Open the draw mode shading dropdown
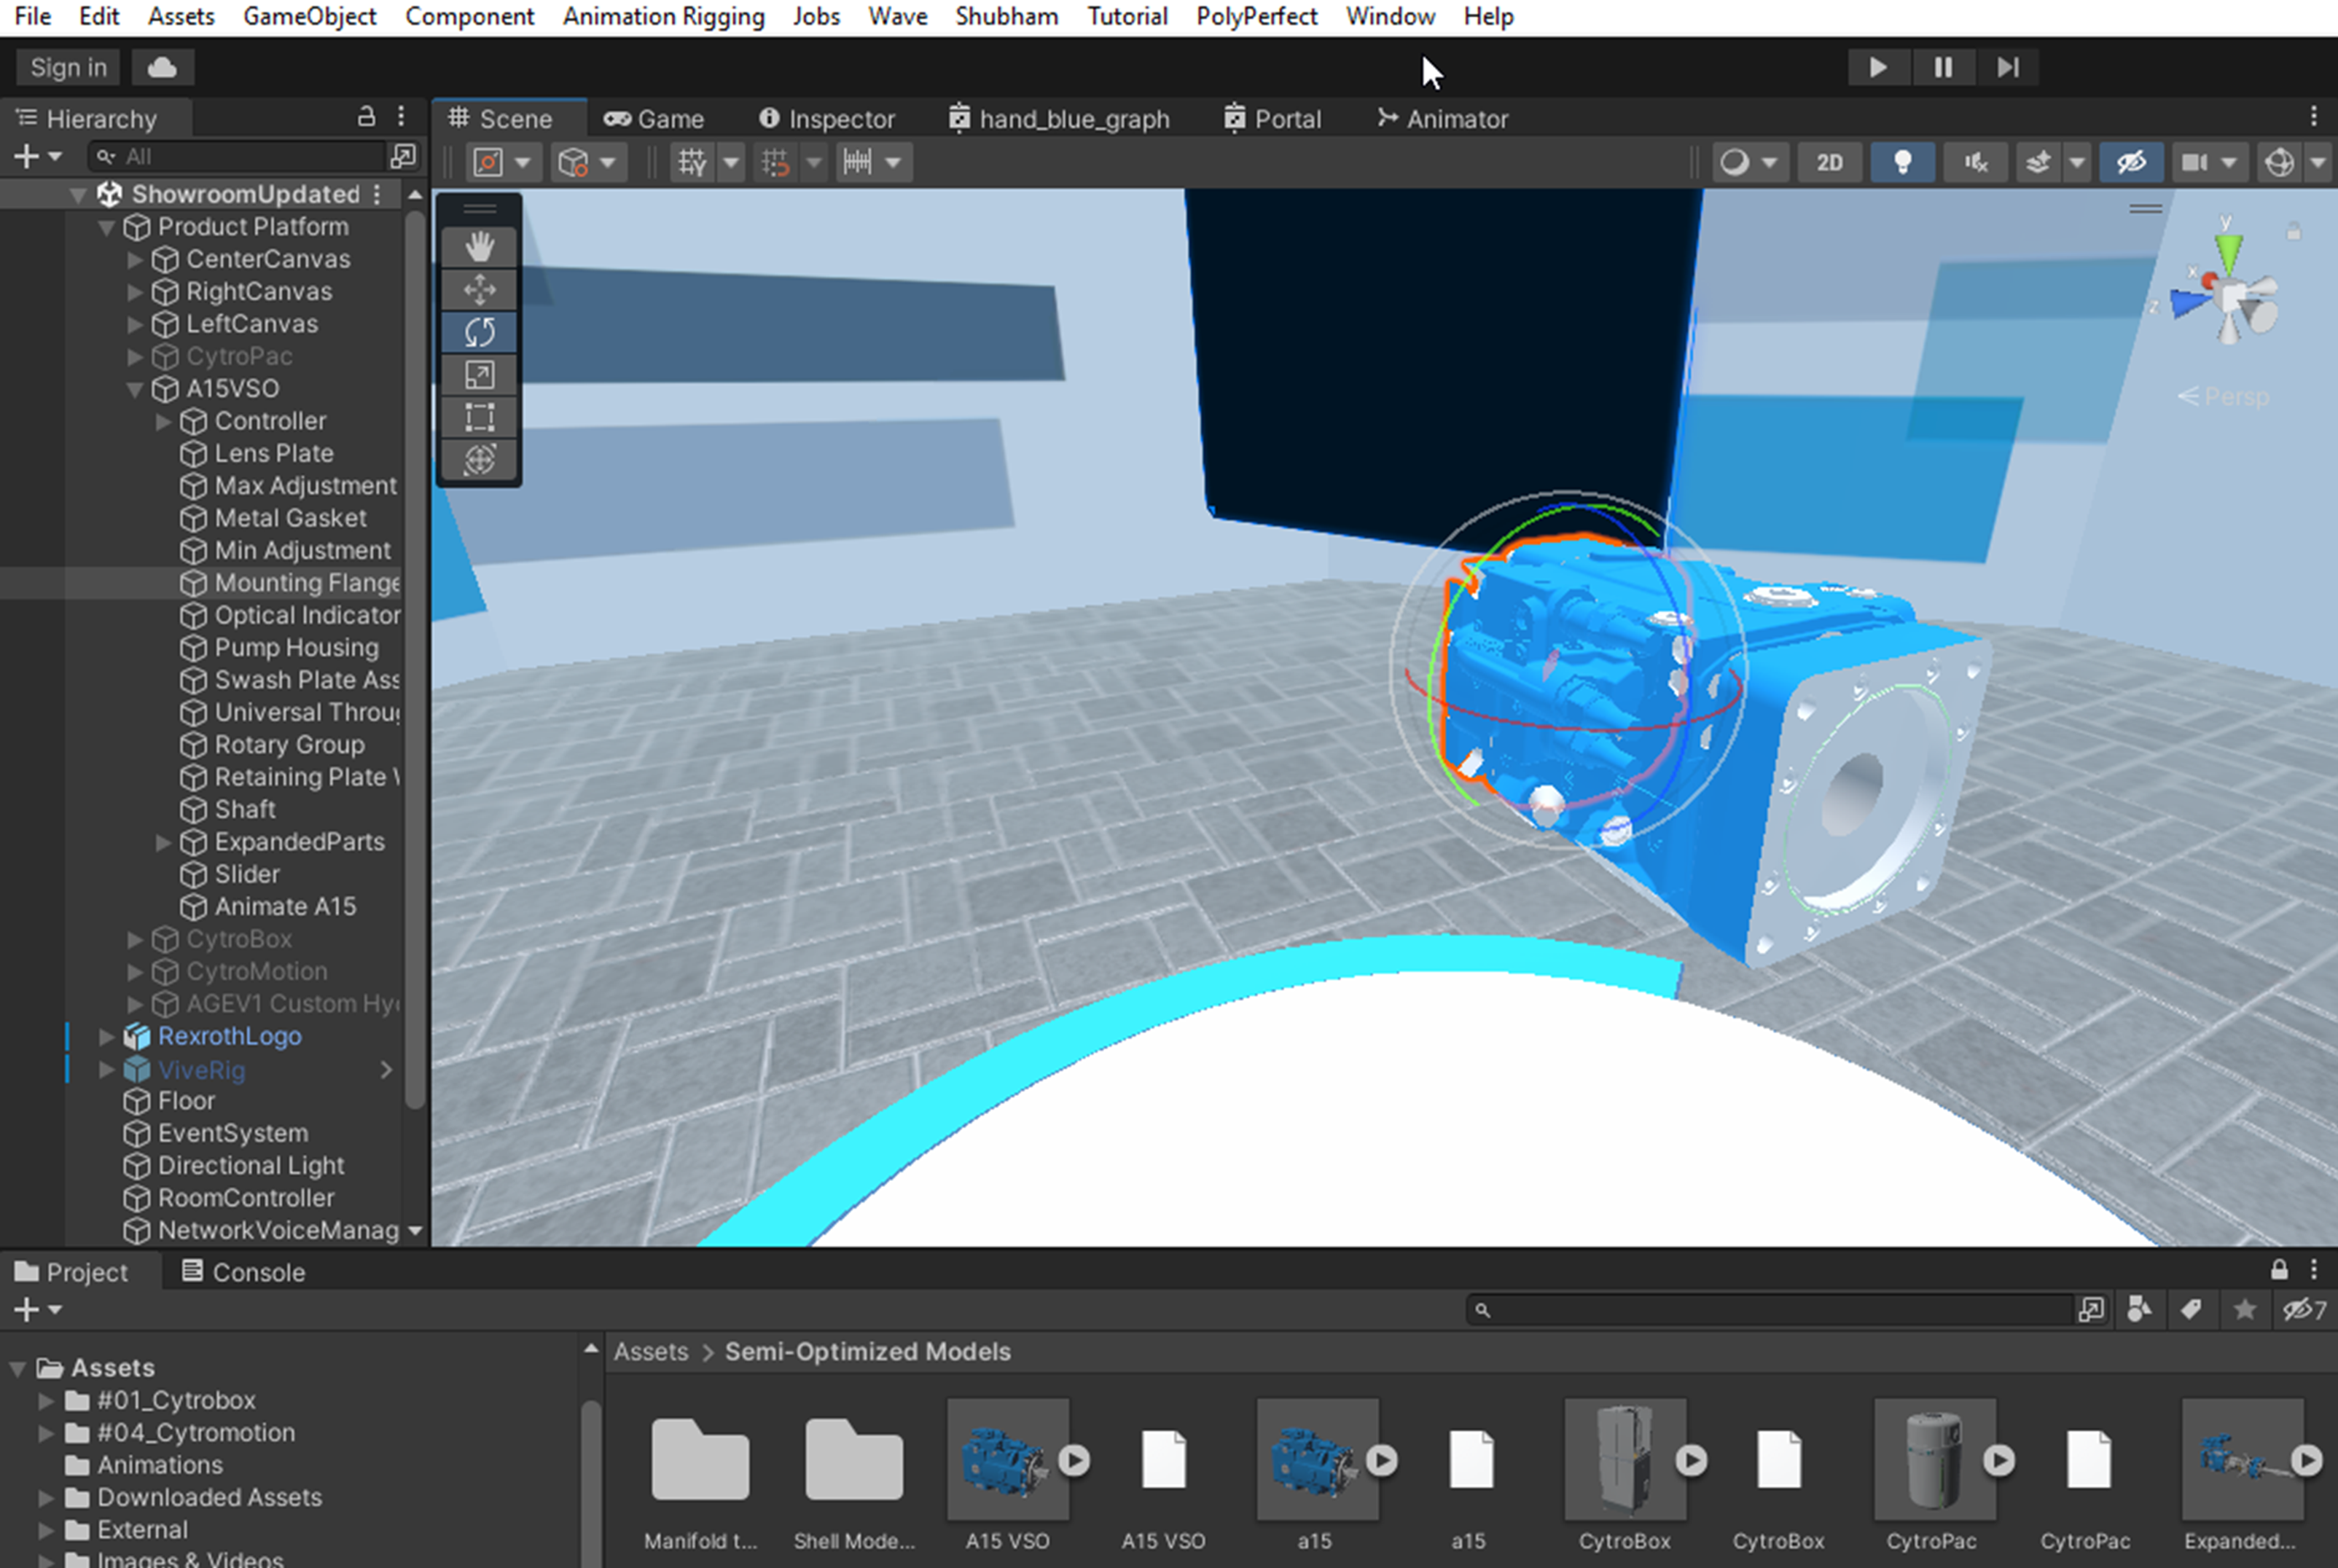 1747,162
